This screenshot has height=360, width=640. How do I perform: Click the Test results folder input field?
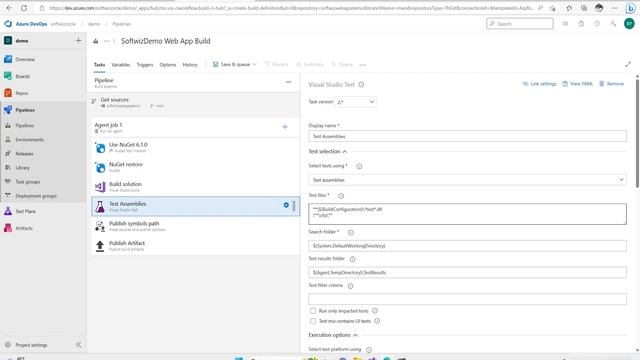point(467,272)
